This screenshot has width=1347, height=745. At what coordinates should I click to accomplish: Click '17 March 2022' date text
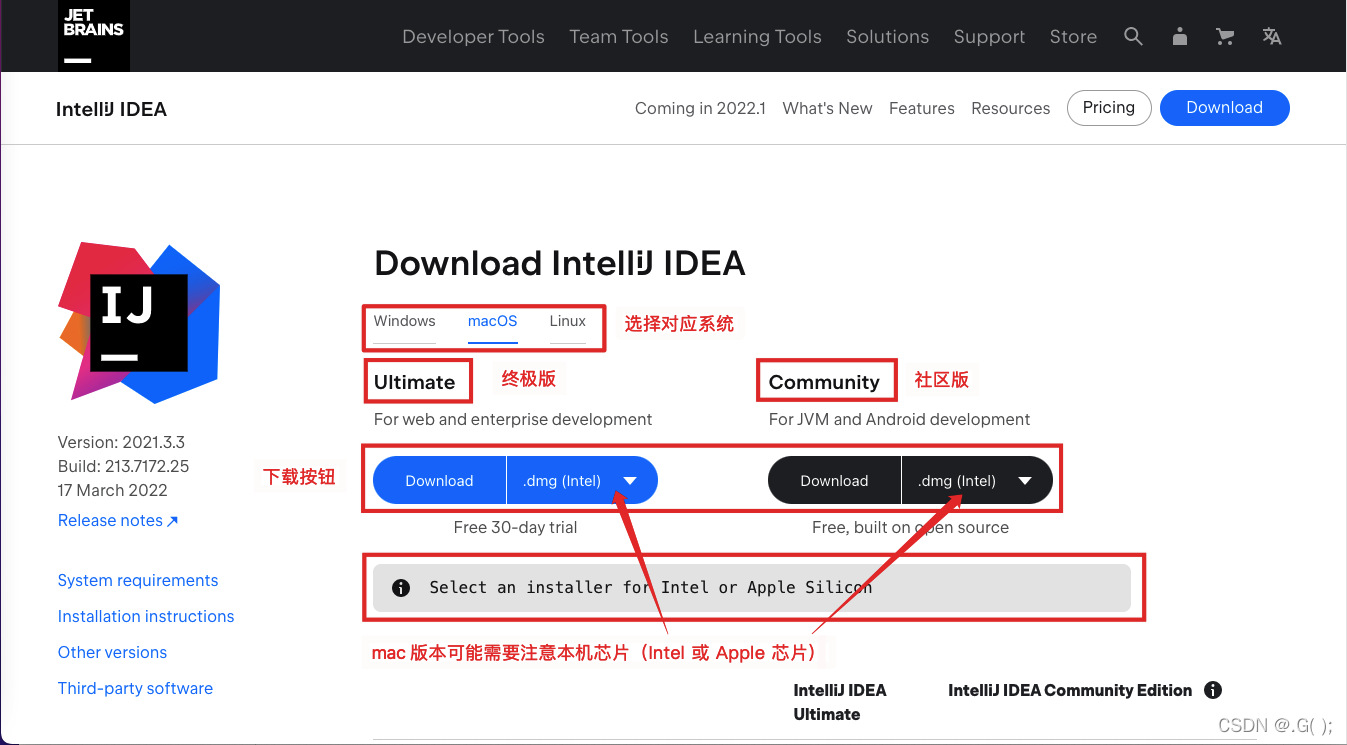click(112, 490)
